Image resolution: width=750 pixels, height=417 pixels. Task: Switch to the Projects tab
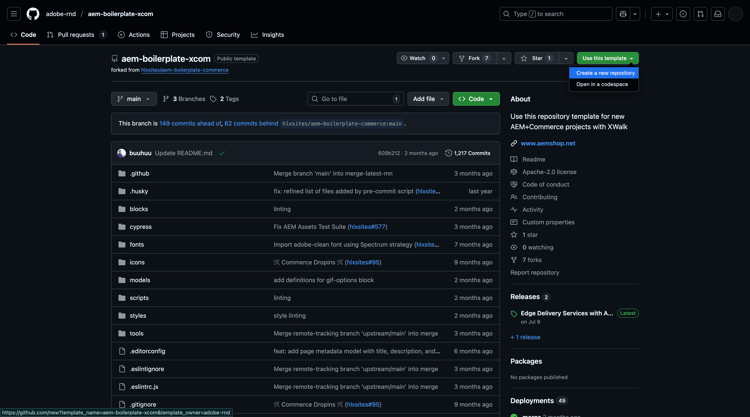177,34
